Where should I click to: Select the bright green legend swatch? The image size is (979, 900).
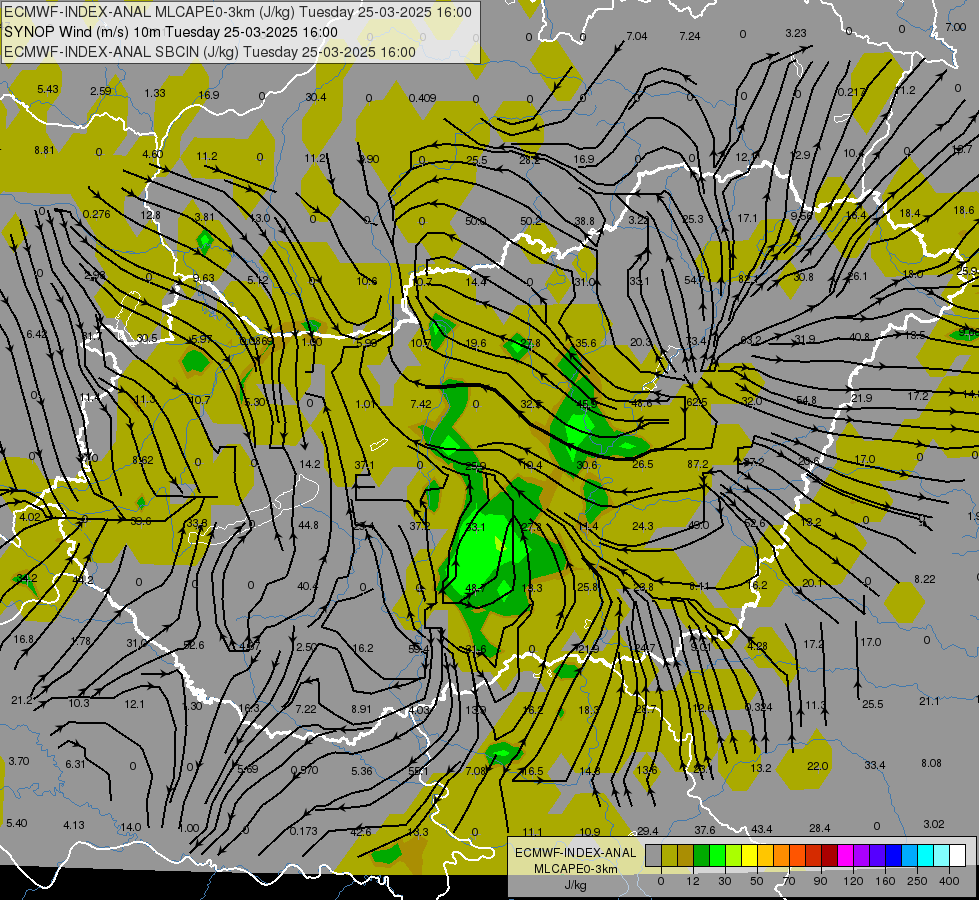[x=718, y=855]
